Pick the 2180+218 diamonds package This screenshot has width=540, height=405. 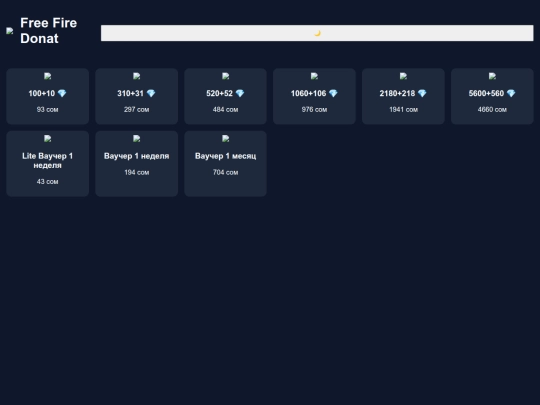coord(403,96)
